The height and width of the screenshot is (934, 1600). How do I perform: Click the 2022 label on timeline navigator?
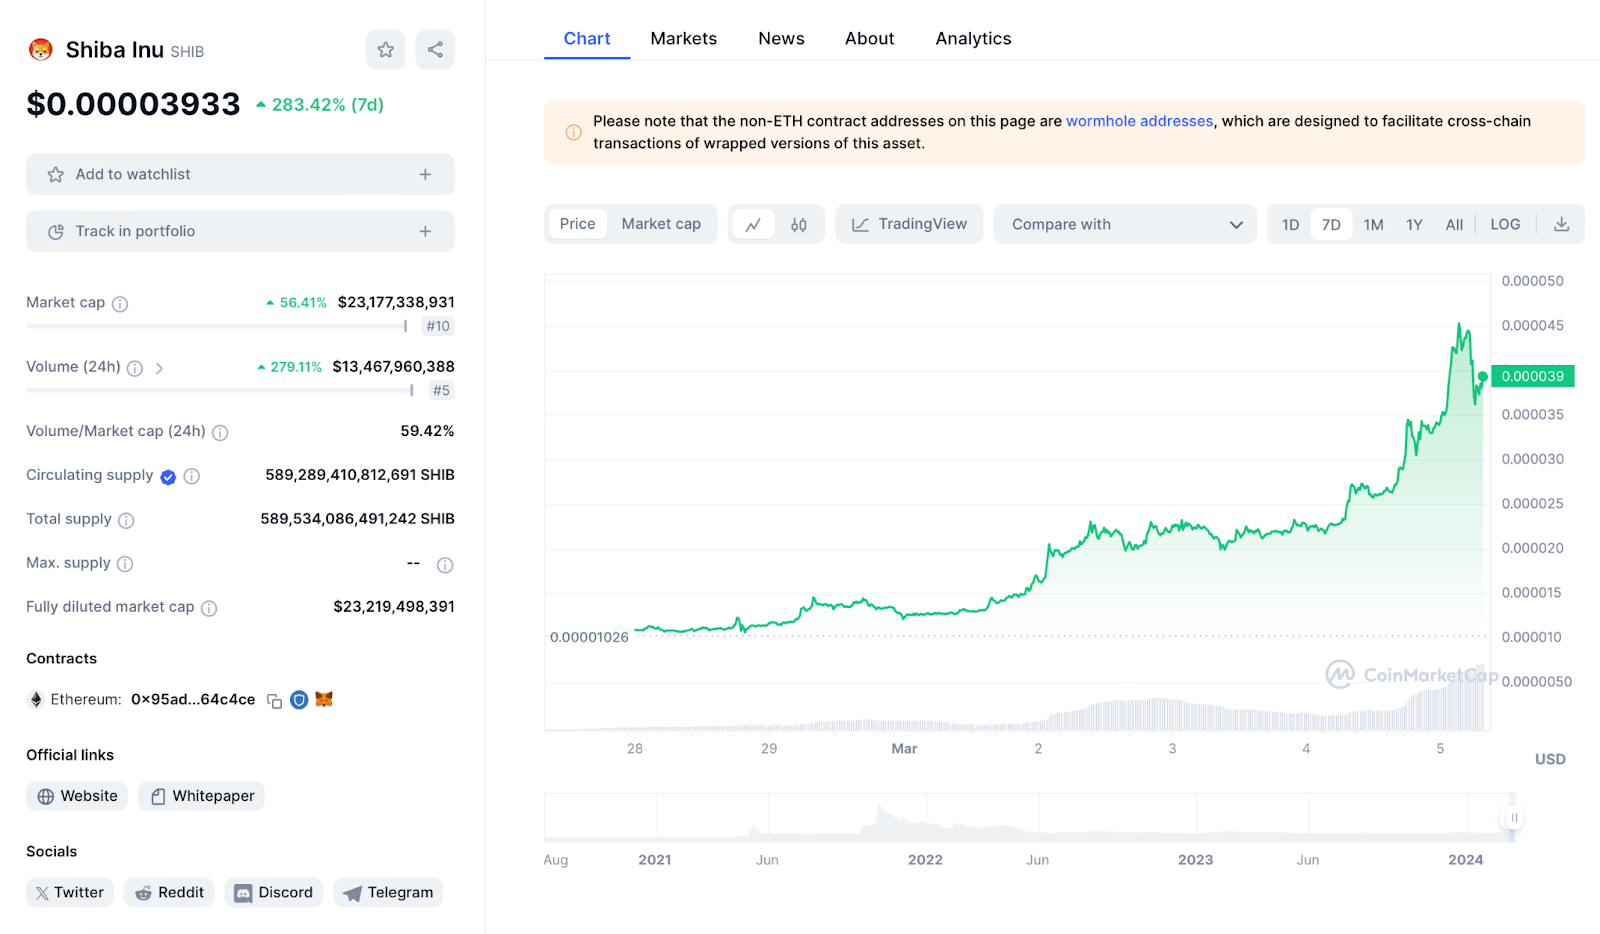925,860
